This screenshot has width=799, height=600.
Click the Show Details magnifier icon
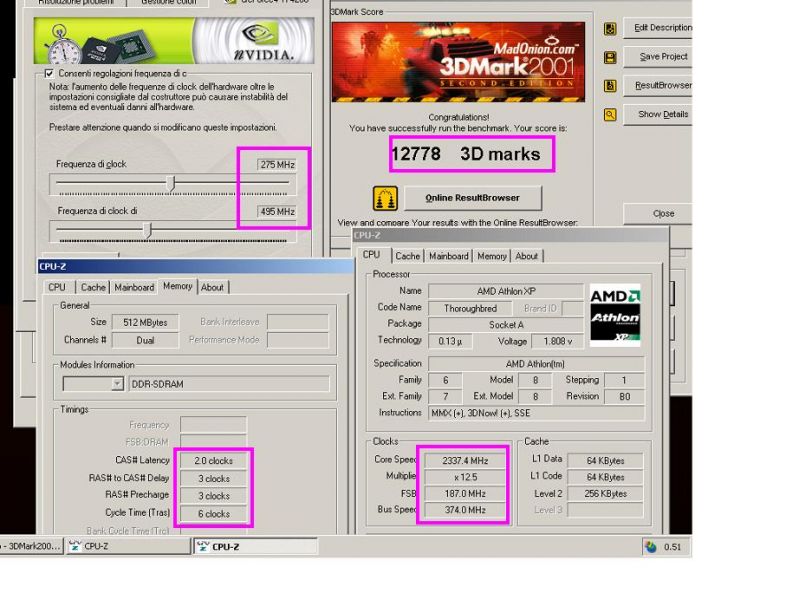[609, 115]
